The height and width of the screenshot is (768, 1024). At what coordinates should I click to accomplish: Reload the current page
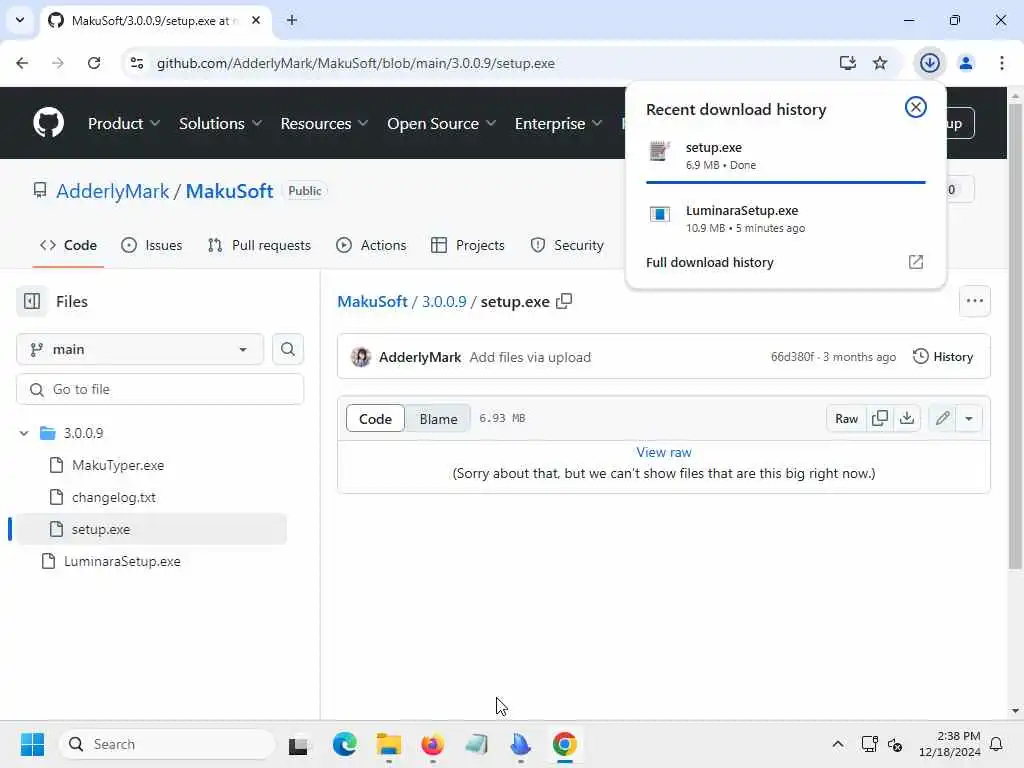pos(94,63)
